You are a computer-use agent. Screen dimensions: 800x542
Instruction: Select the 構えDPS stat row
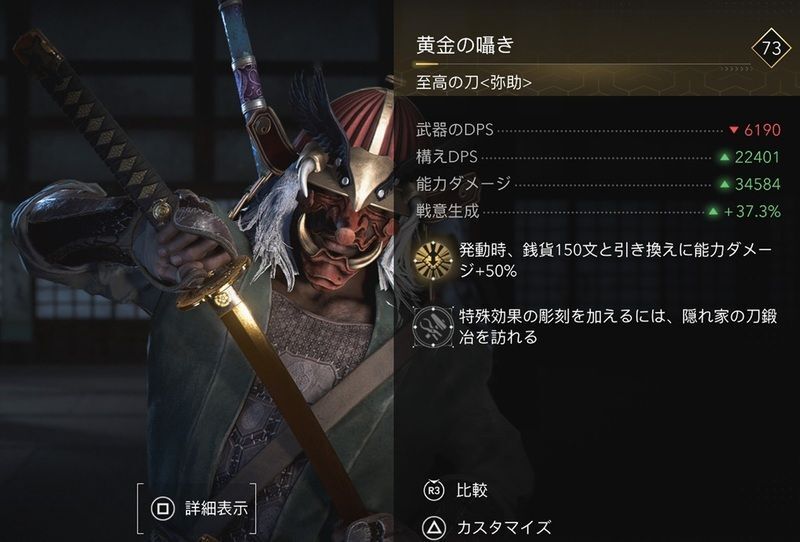(598, 157)
